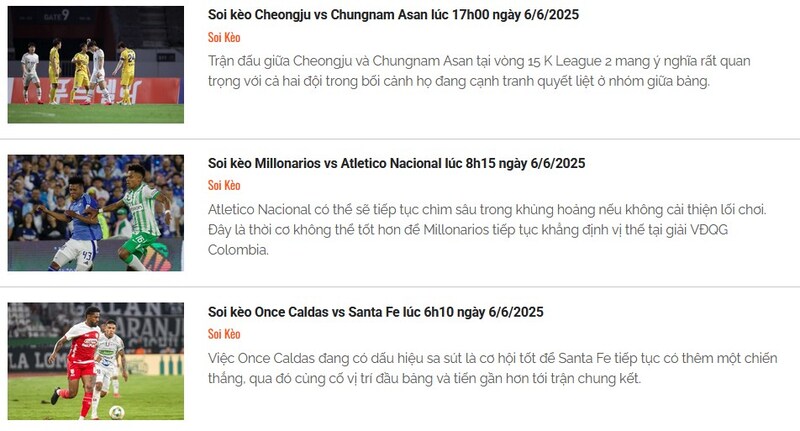Image resolution: width=800 pixels, height=431 pixels.
Task: Open the Cheongju vs Chungnam Asan article headline
Action: pyautogui.click(x=393, y=15)
